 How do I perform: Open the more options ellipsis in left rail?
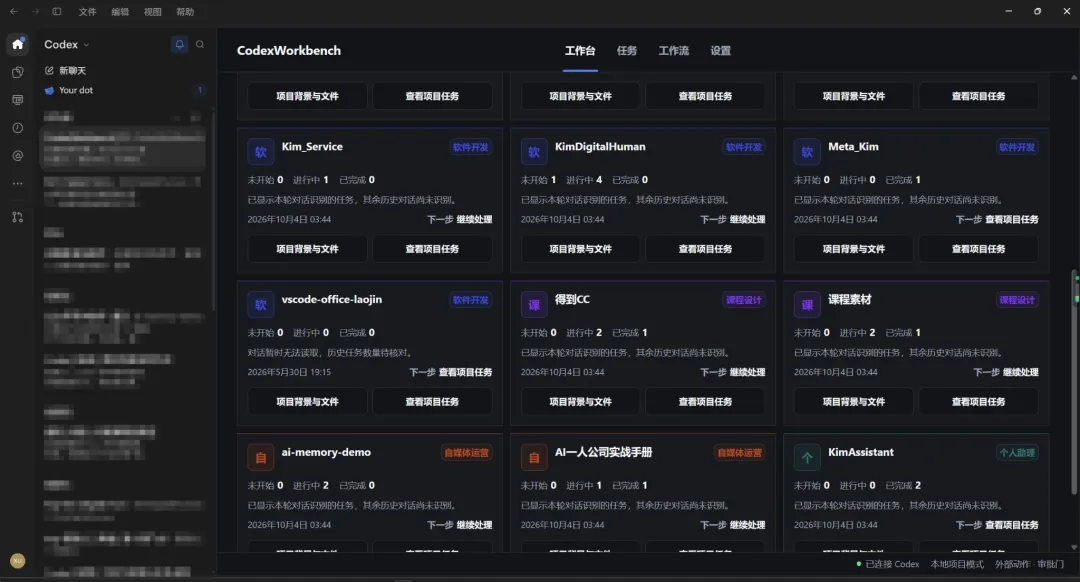click(x=18, y=184)
